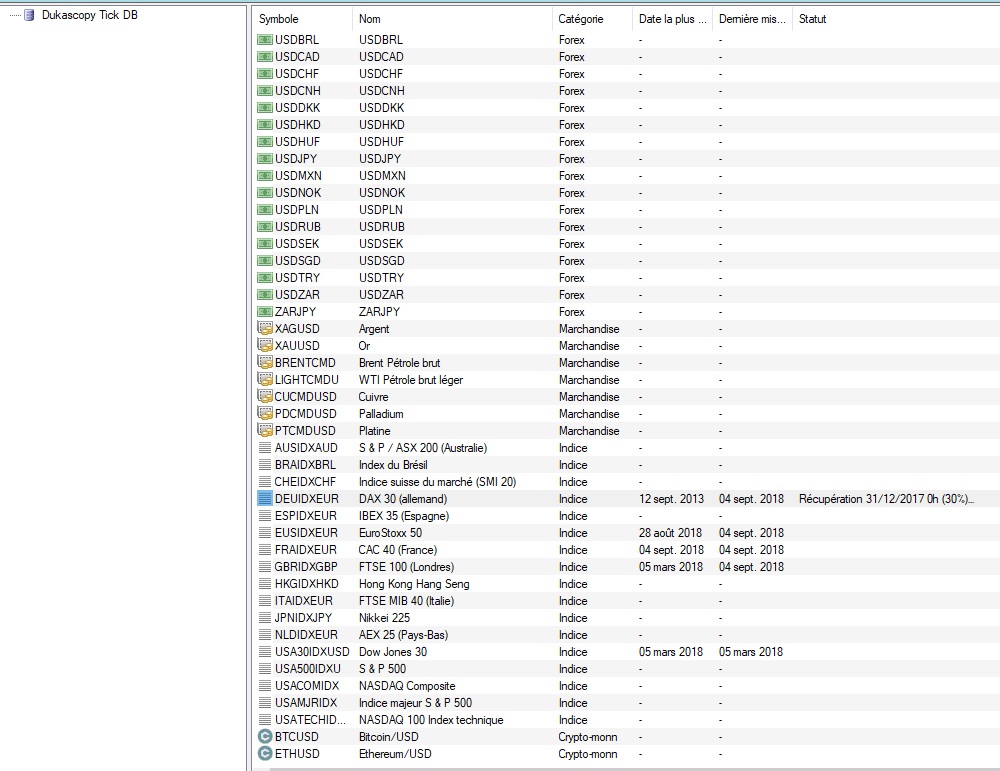The image size is (1000, 771).
Task: Click the BTCUSD crypto coin icon
Action: pyautogui.click(x=265, y=737)
